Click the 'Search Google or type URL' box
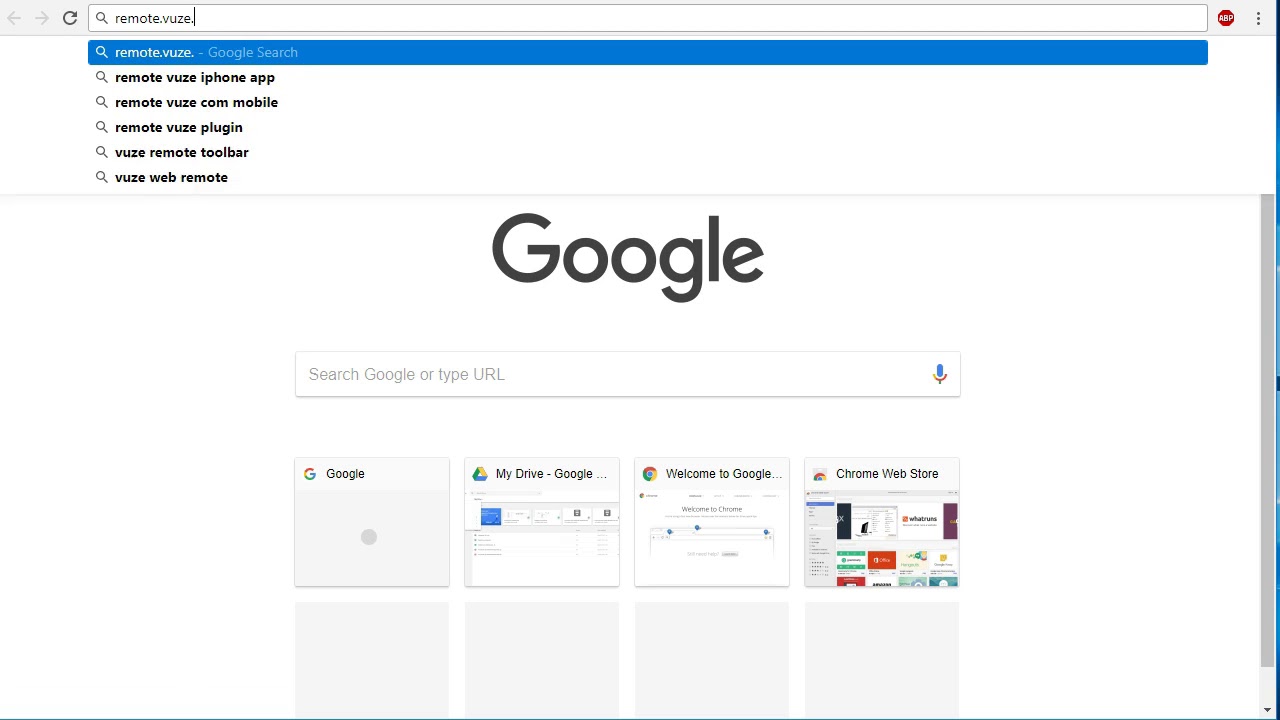This screenshot has width=1280, height=720. (x=628, y=374)
